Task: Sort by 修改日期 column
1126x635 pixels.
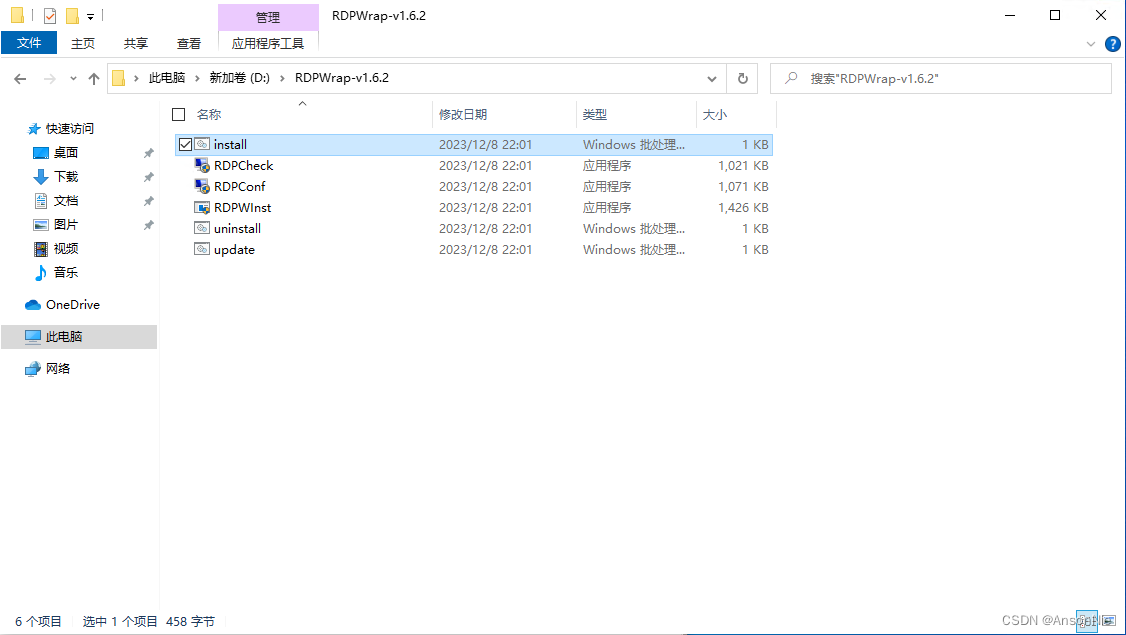Action: point(463,114)
